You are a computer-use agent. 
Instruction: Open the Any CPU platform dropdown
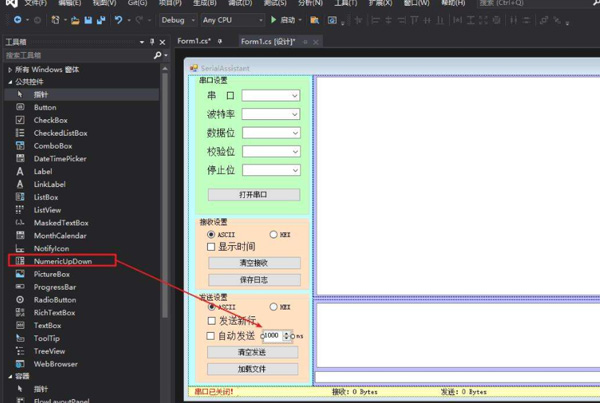coord(233,20)
